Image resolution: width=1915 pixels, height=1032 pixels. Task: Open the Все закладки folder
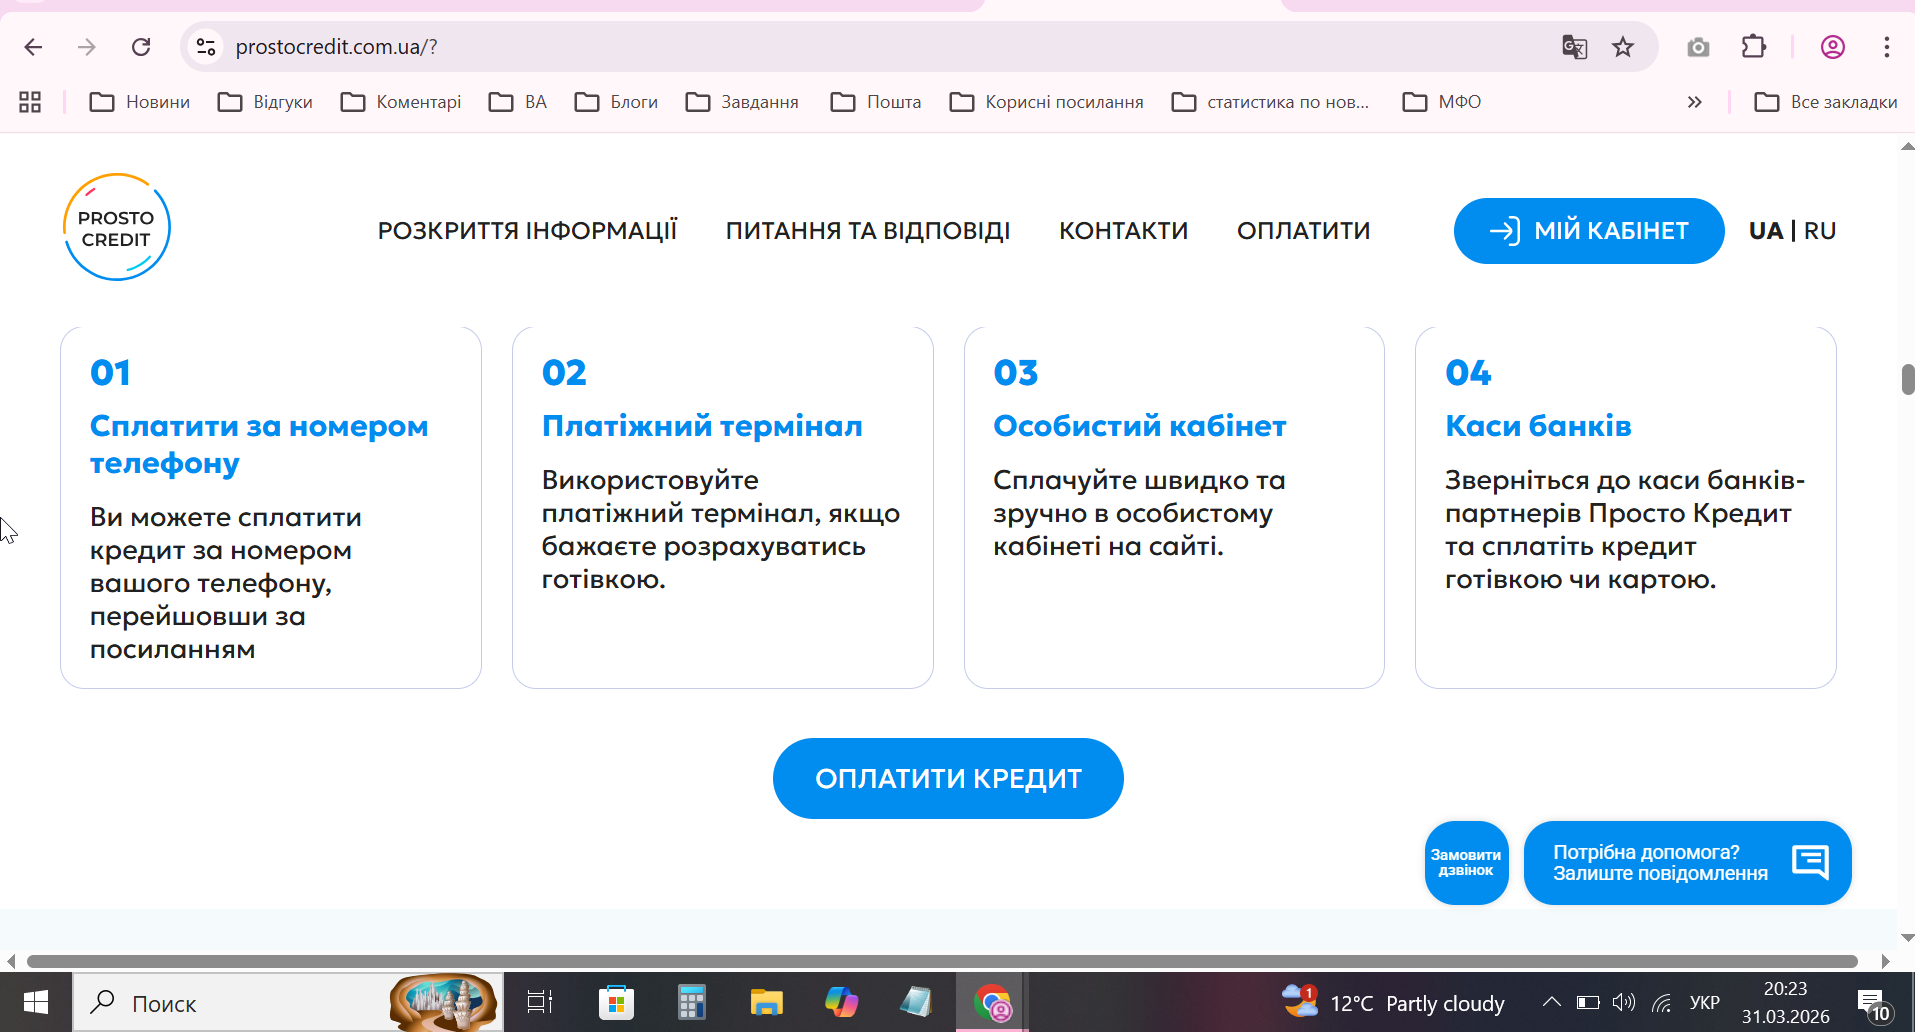(x=1826, y=102)
